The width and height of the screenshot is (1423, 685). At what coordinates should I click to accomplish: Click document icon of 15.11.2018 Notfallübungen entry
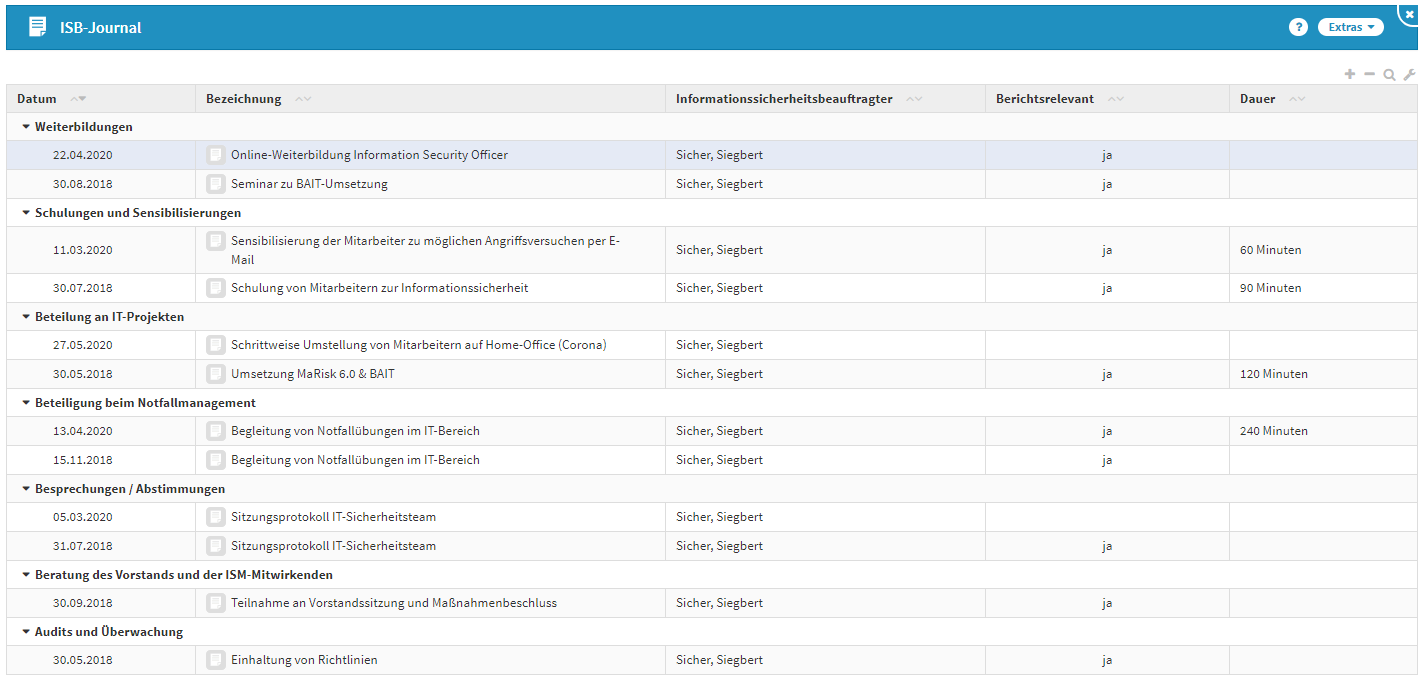(215, 460)
